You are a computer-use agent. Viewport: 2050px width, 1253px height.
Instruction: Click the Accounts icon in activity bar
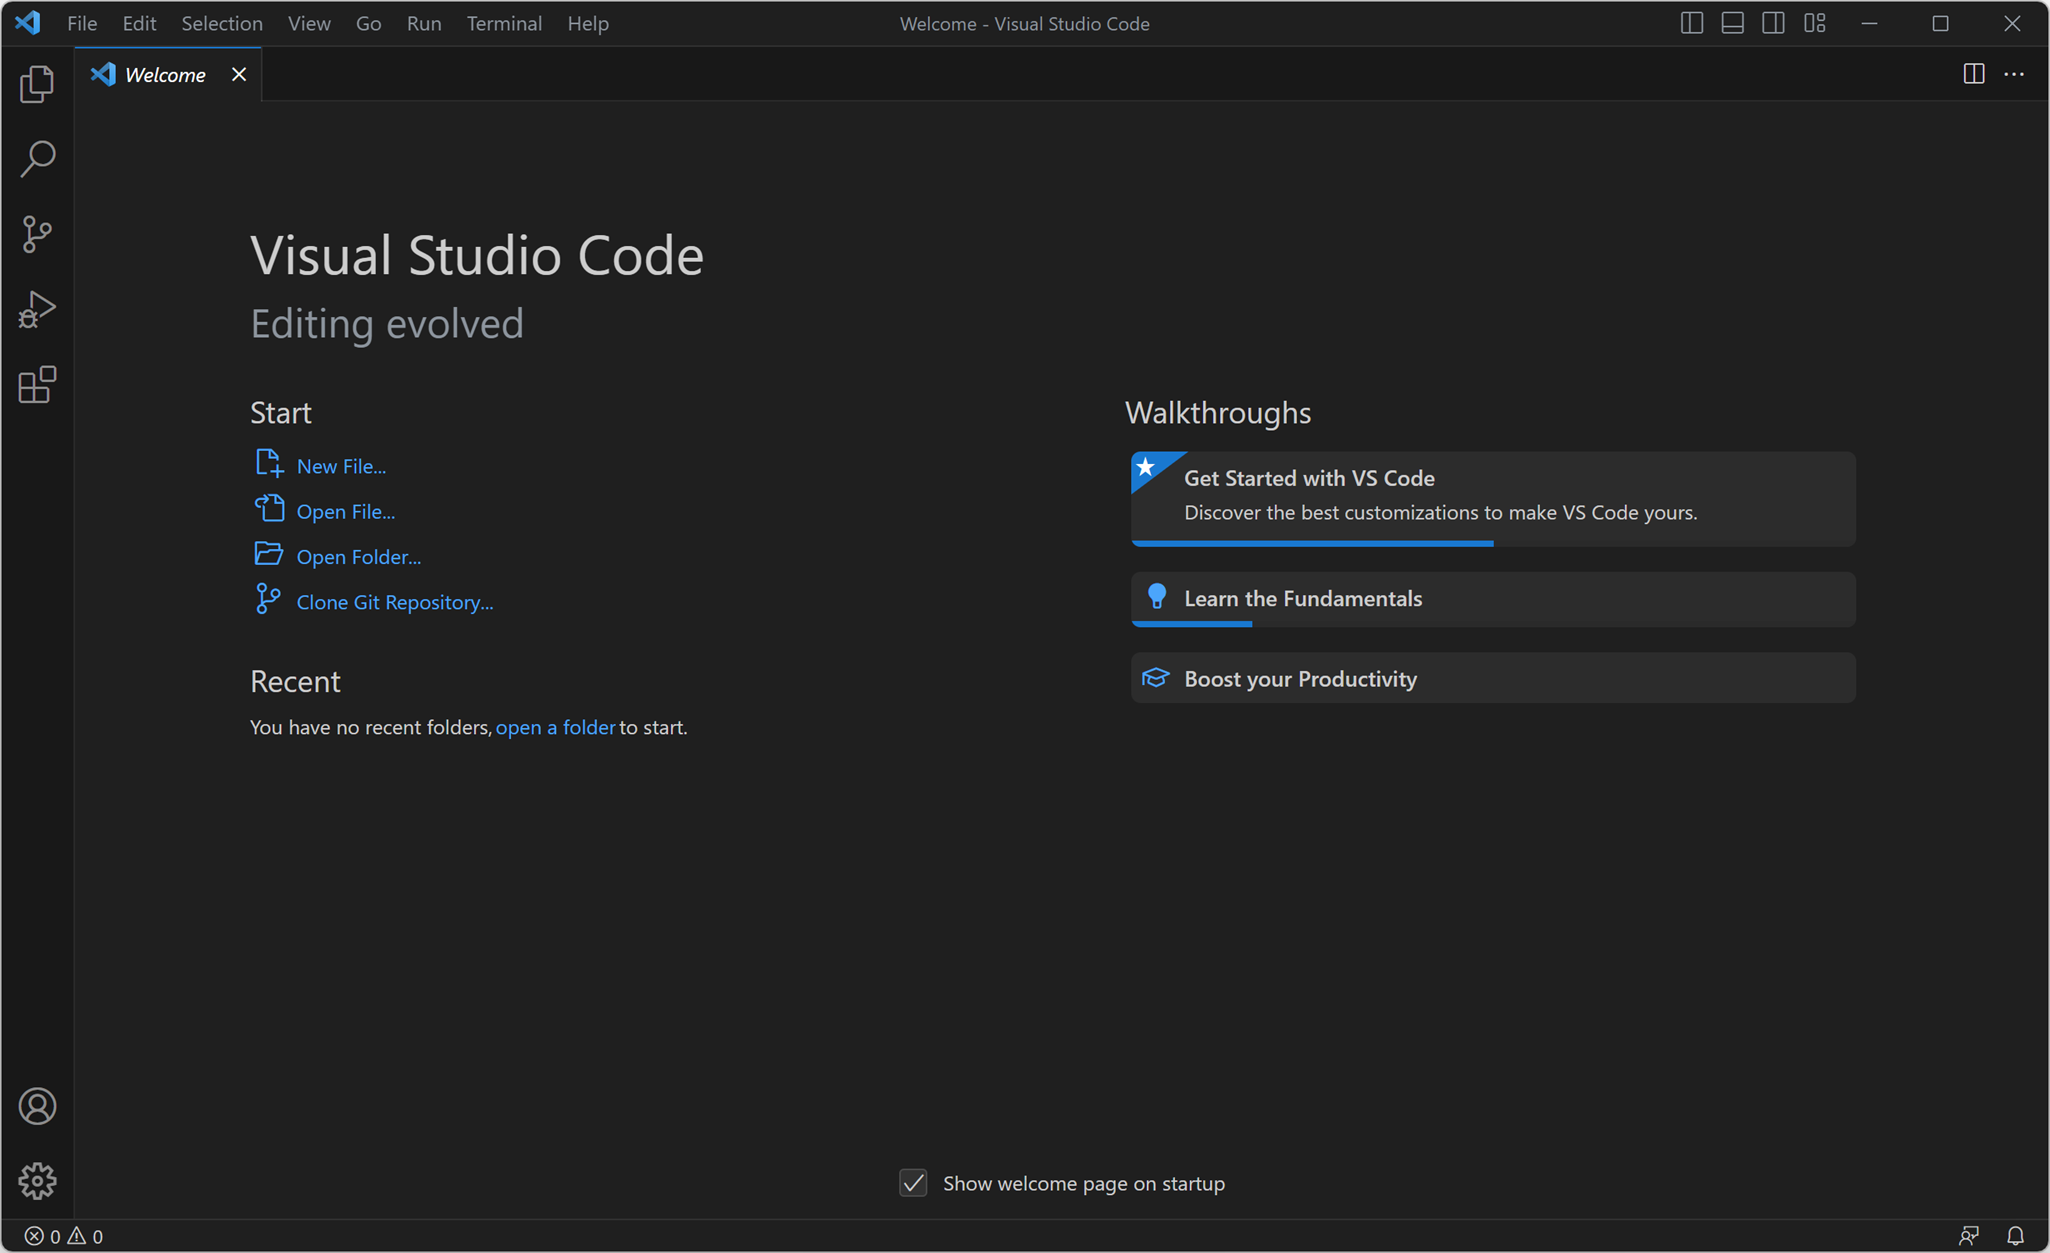point(37,1106)
